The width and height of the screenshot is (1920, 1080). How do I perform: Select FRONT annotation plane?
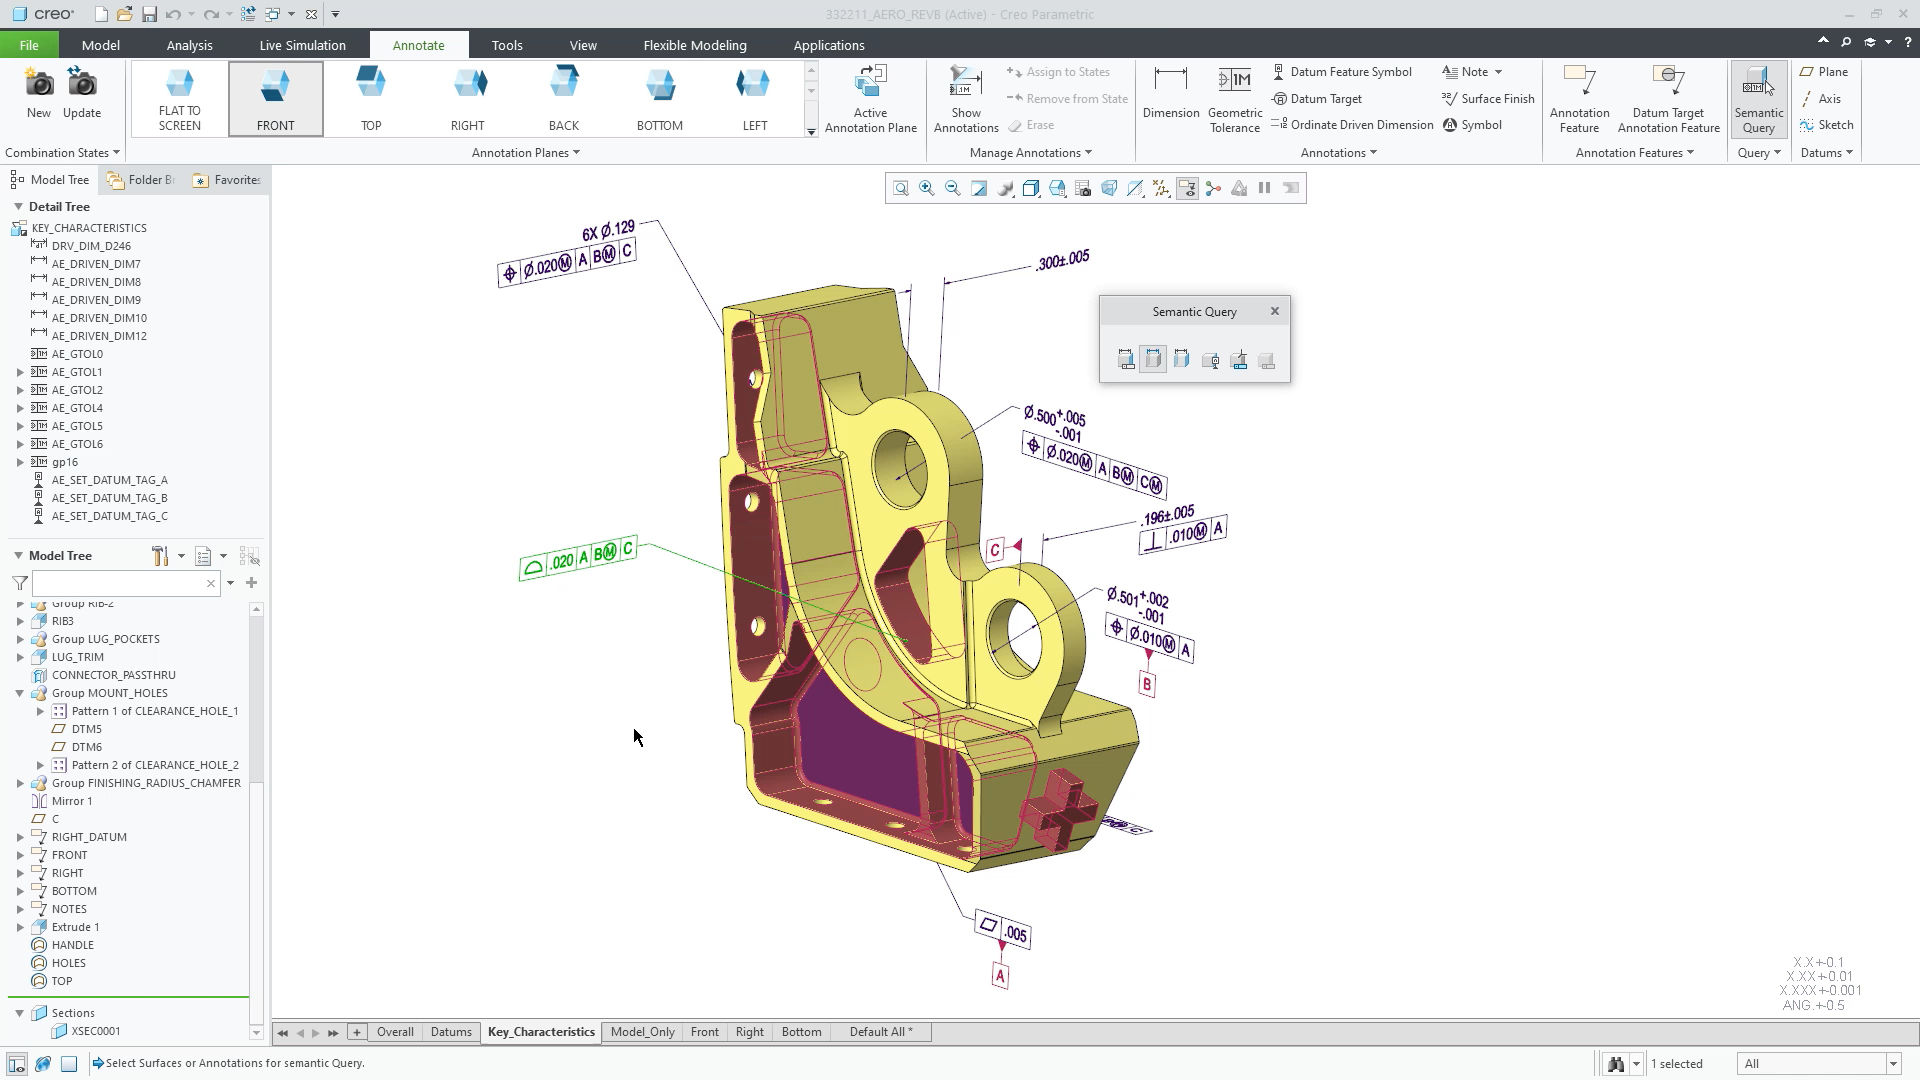[x=276, y=99]
